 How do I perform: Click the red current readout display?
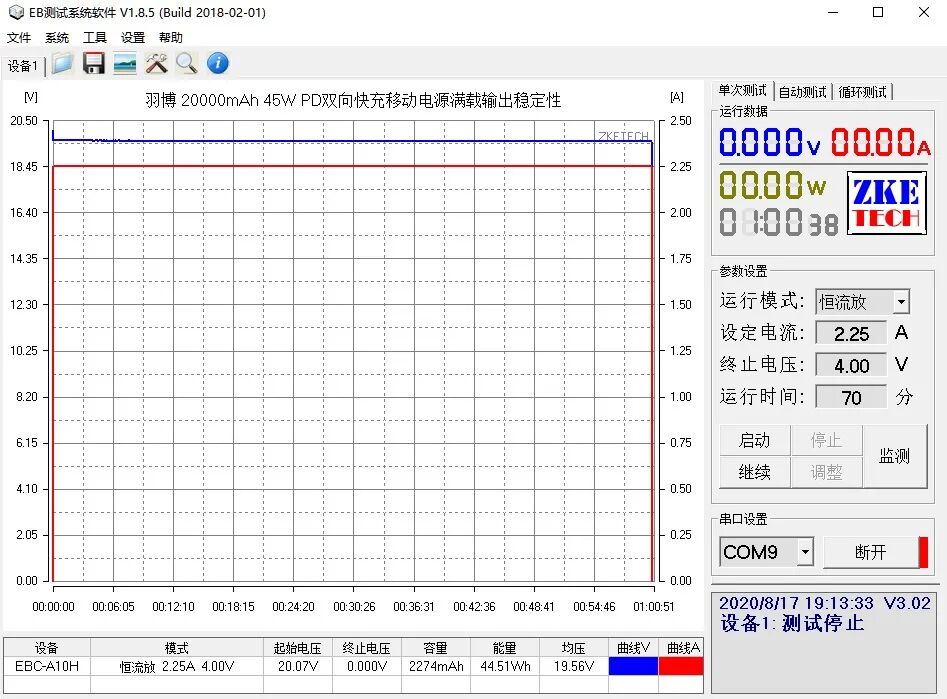click(881, 143)
